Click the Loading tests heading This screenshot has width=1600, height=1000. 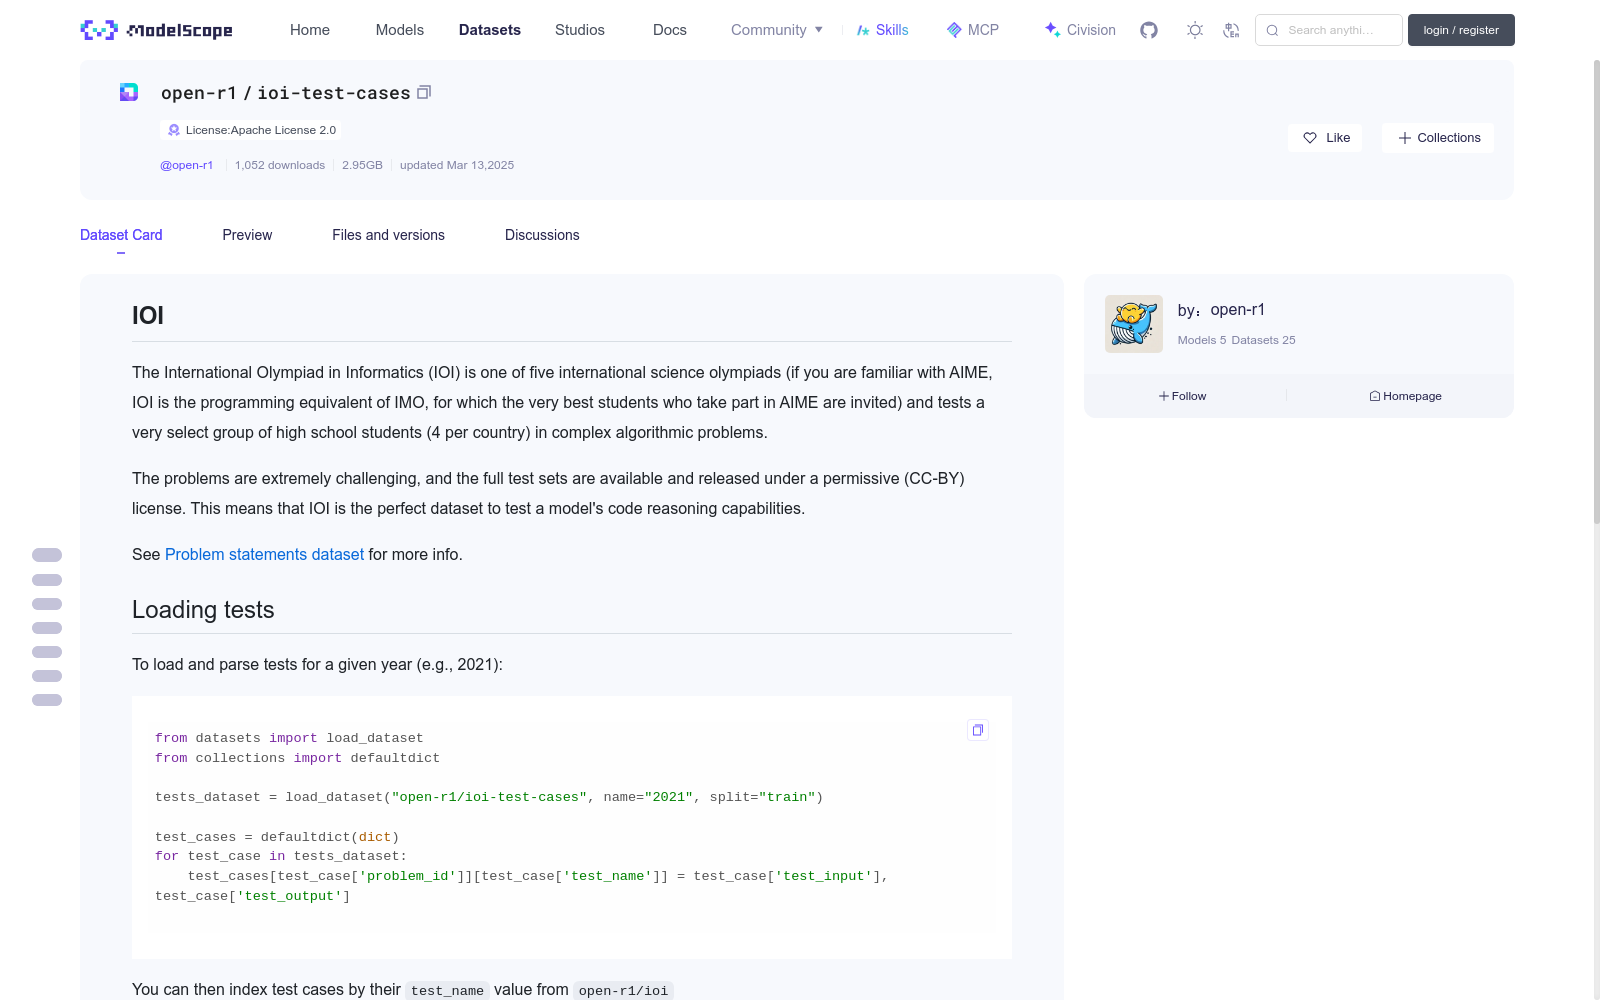(x=203, y=610)
